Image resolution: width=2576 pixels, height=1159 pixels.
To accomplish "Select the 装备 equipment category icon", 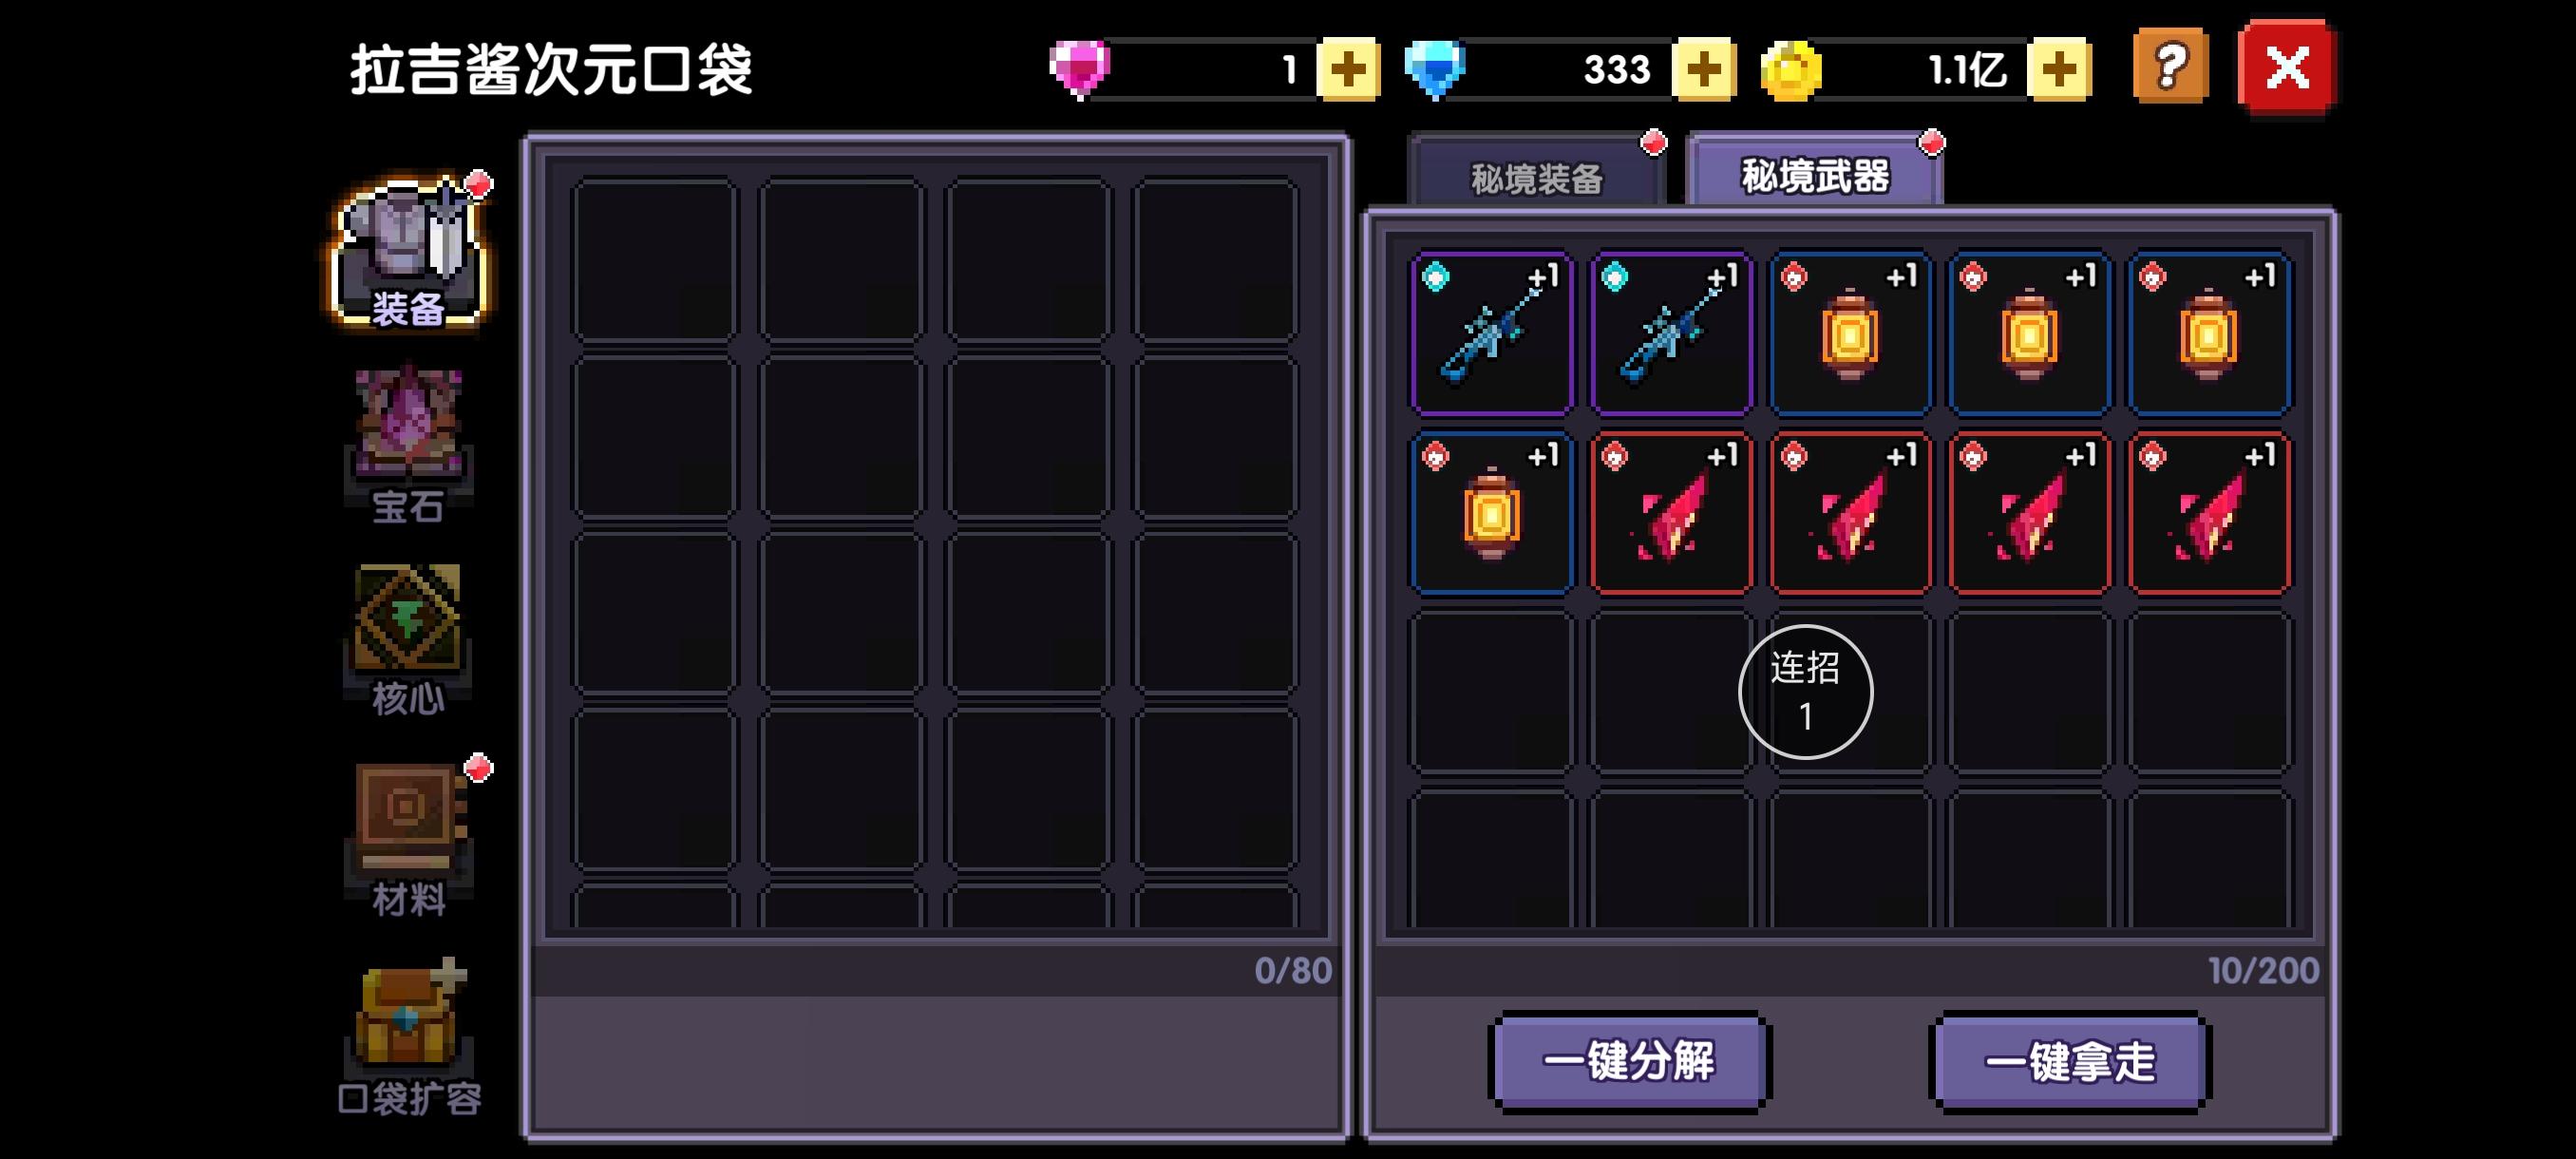I will coord(409,254).
